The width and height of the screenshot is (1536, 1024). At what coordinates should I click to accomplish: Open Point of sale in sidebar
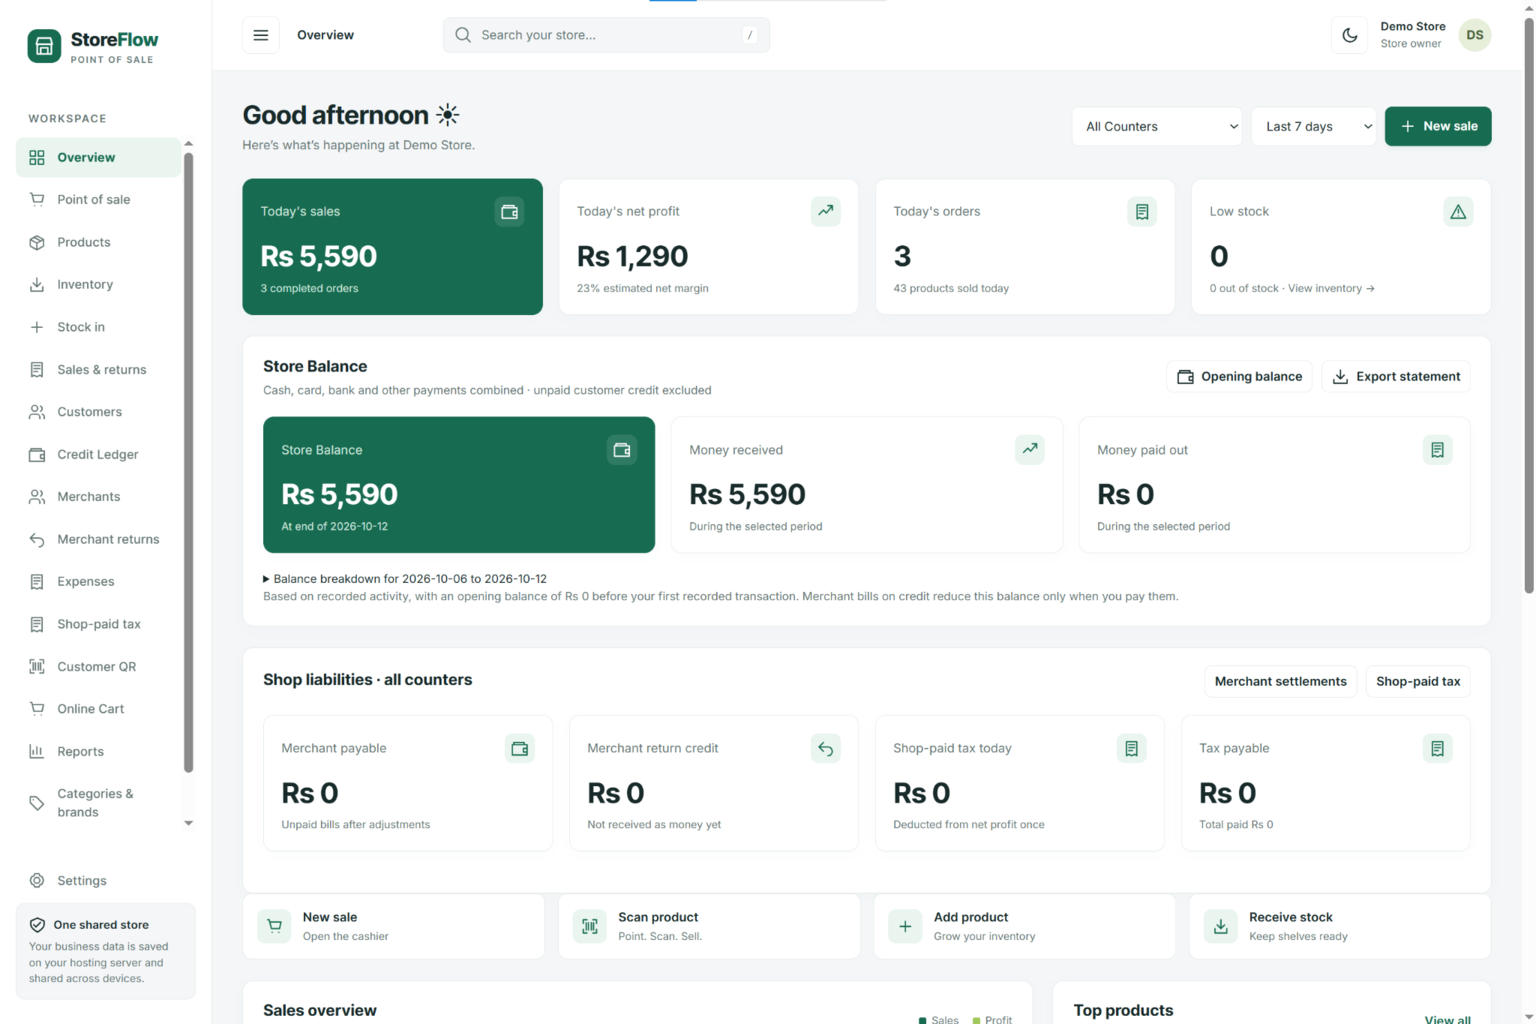98,200
